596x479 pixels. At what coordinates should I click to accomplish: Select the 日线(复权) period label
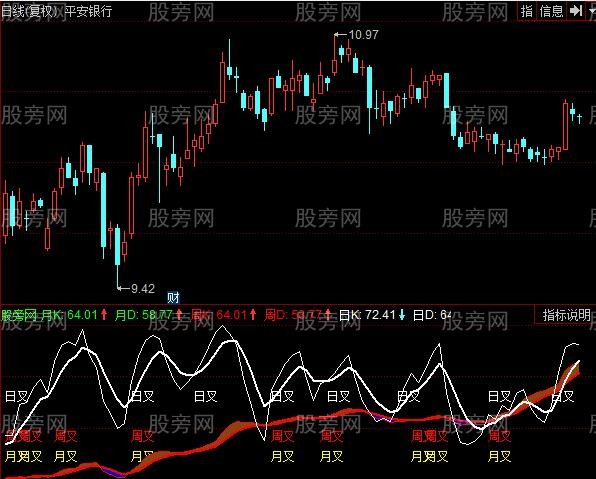pos(29,11)
